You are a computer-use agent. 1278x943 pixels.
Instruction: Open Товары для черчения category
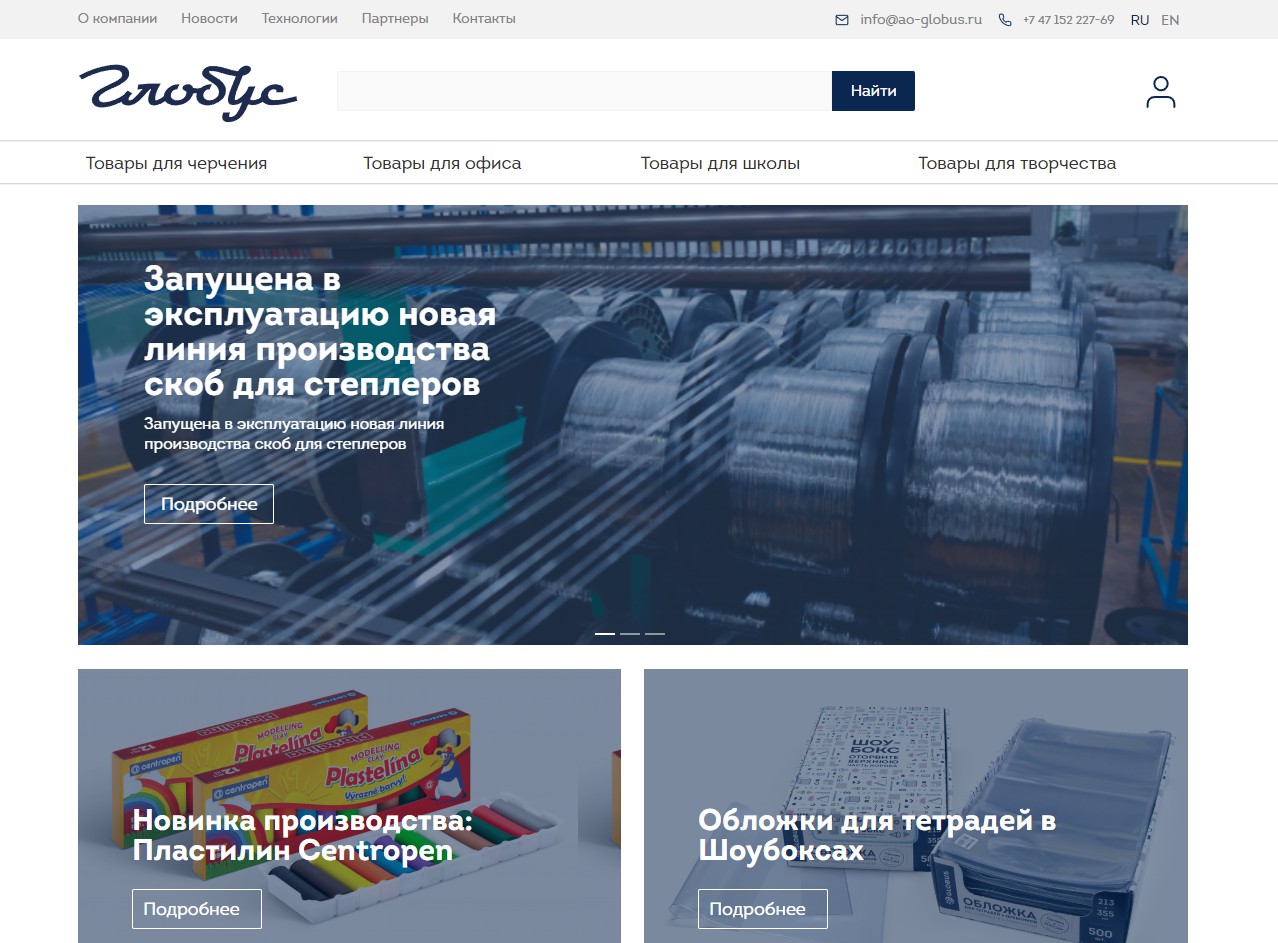tap(176, 163)
